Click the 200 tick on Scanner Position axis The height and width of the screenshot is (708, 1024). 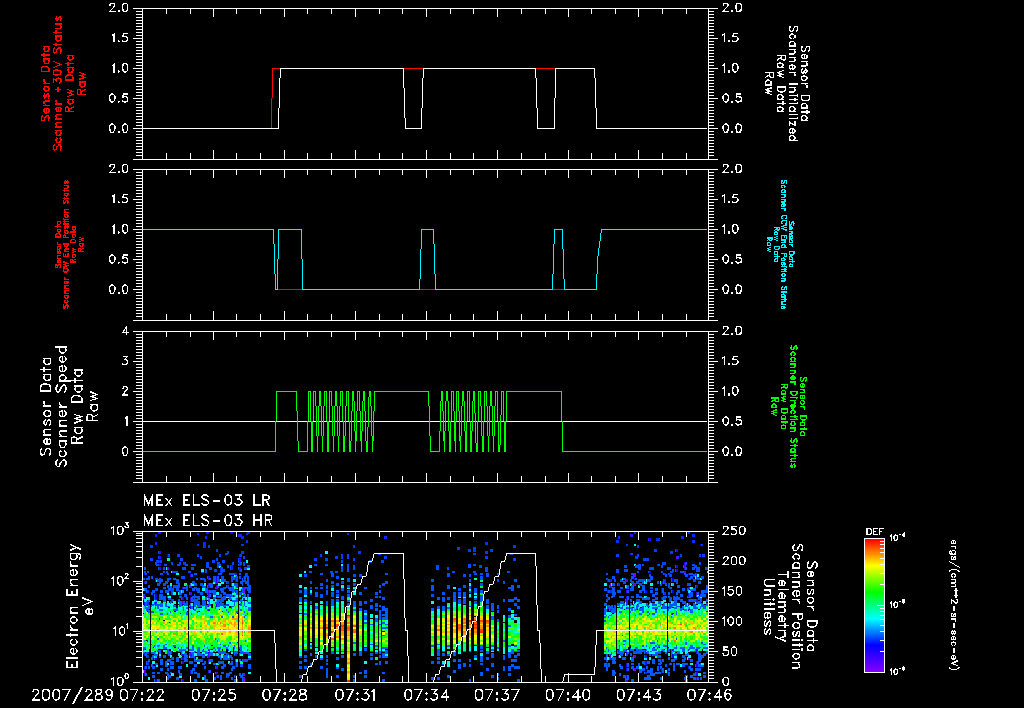pos(734,561)
